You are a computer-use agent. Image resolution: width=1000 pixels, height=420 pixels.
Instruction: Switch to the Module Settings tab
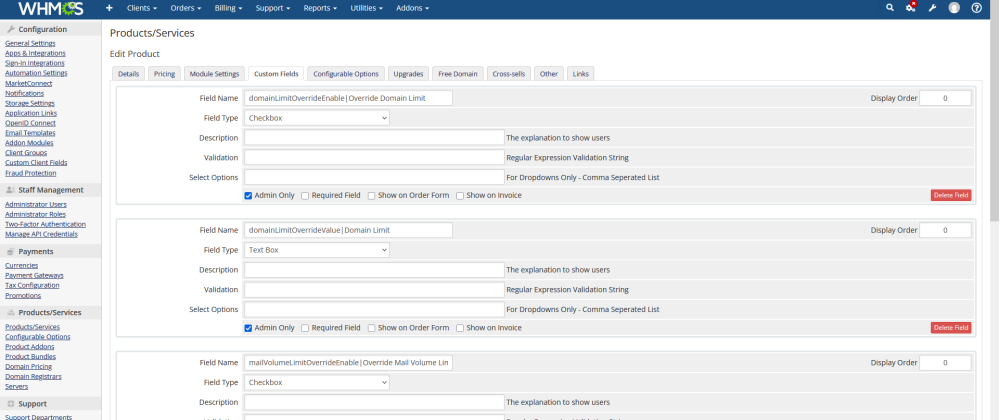pos(214,74)
